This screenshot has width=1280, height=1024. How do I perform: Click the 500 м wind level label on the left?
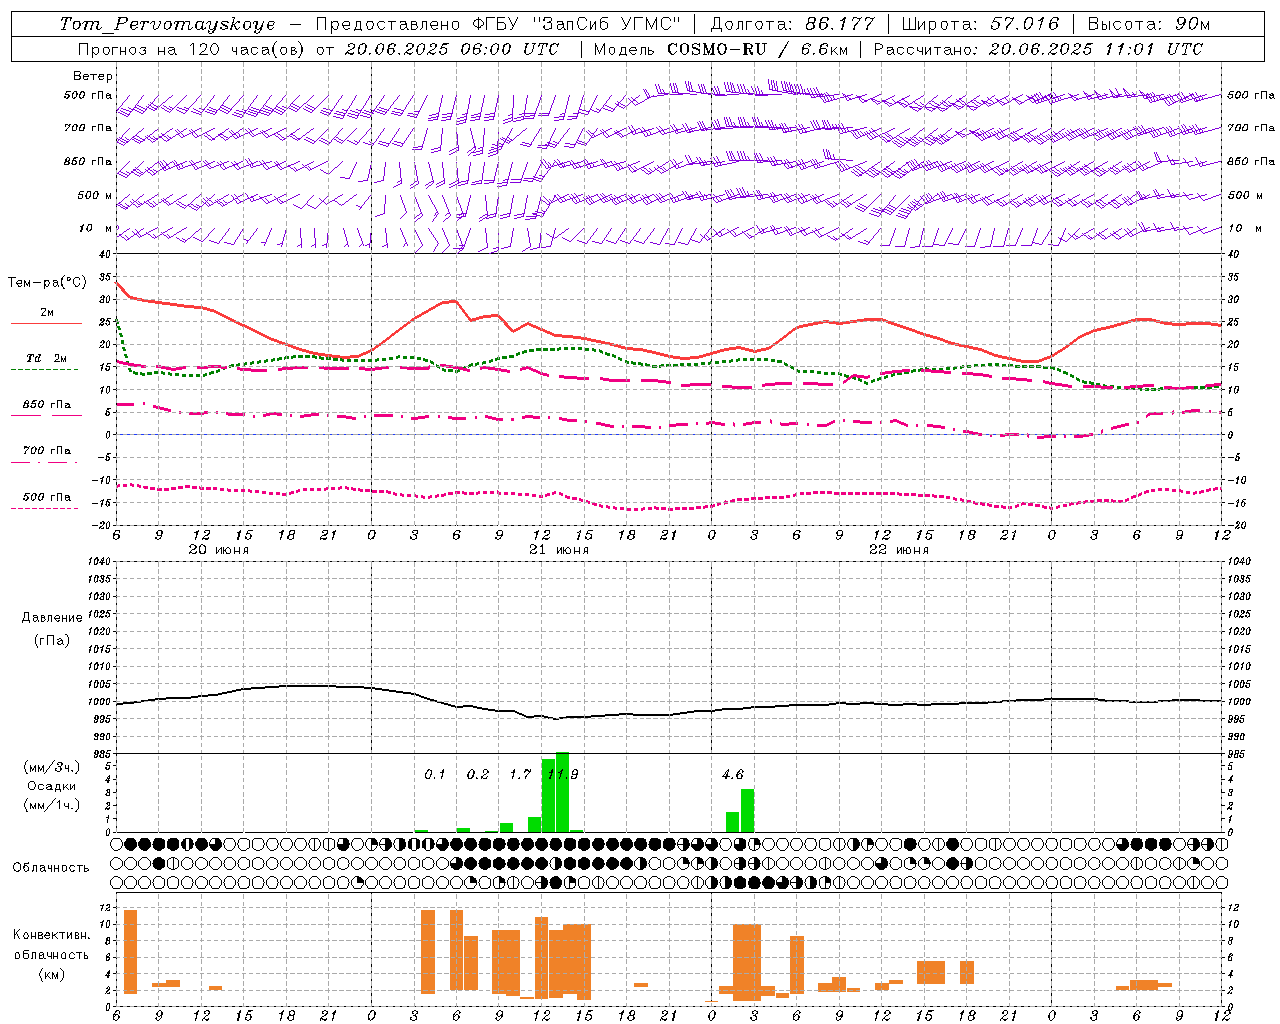[x=95, y=195]
